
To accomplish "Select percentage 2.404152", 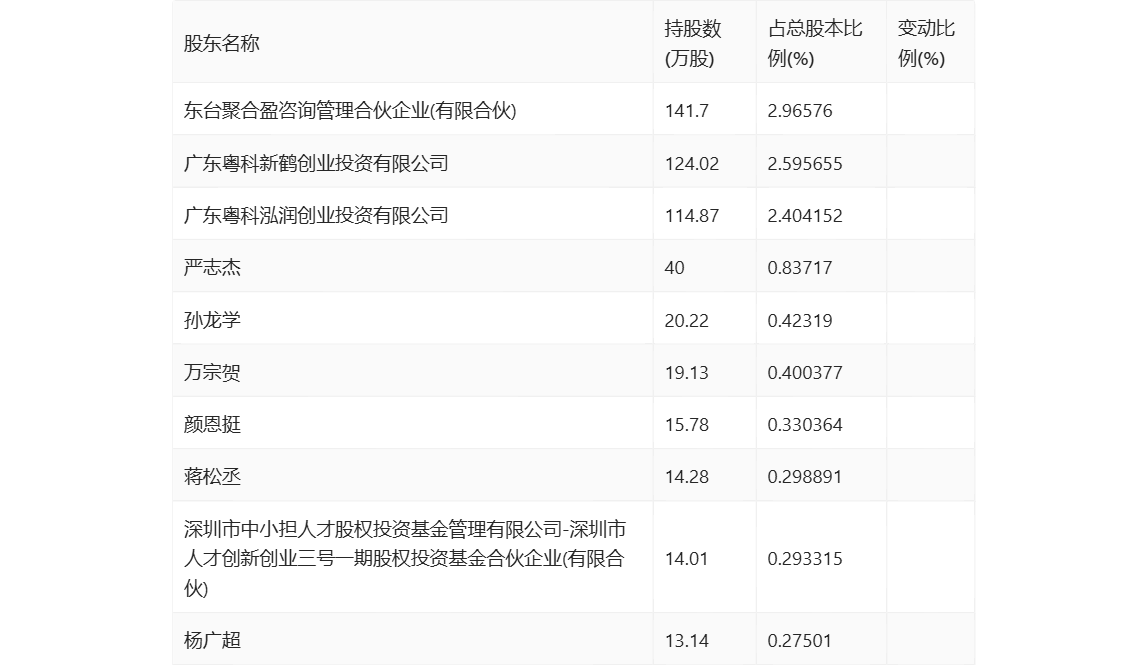I will point(805,216).
